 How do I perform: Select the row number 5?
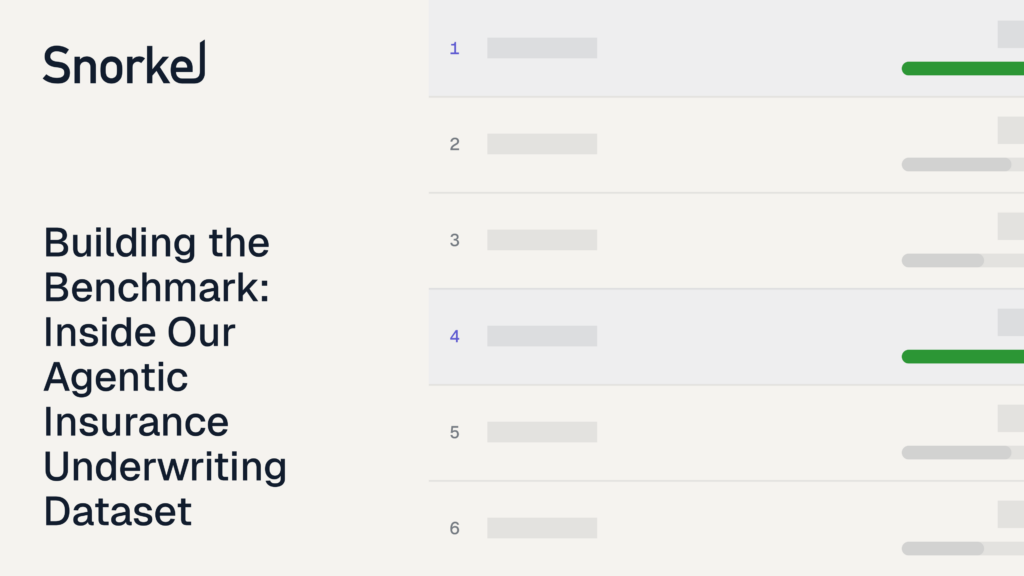coord(455,432)
